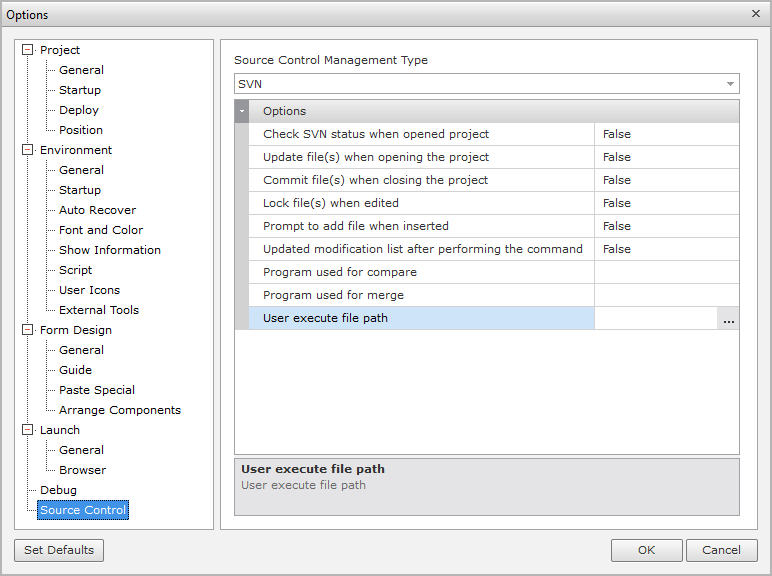The width and height of the screenshot is (772, 576).
Task: Close the Options dialog window
Action: [755, 14]
